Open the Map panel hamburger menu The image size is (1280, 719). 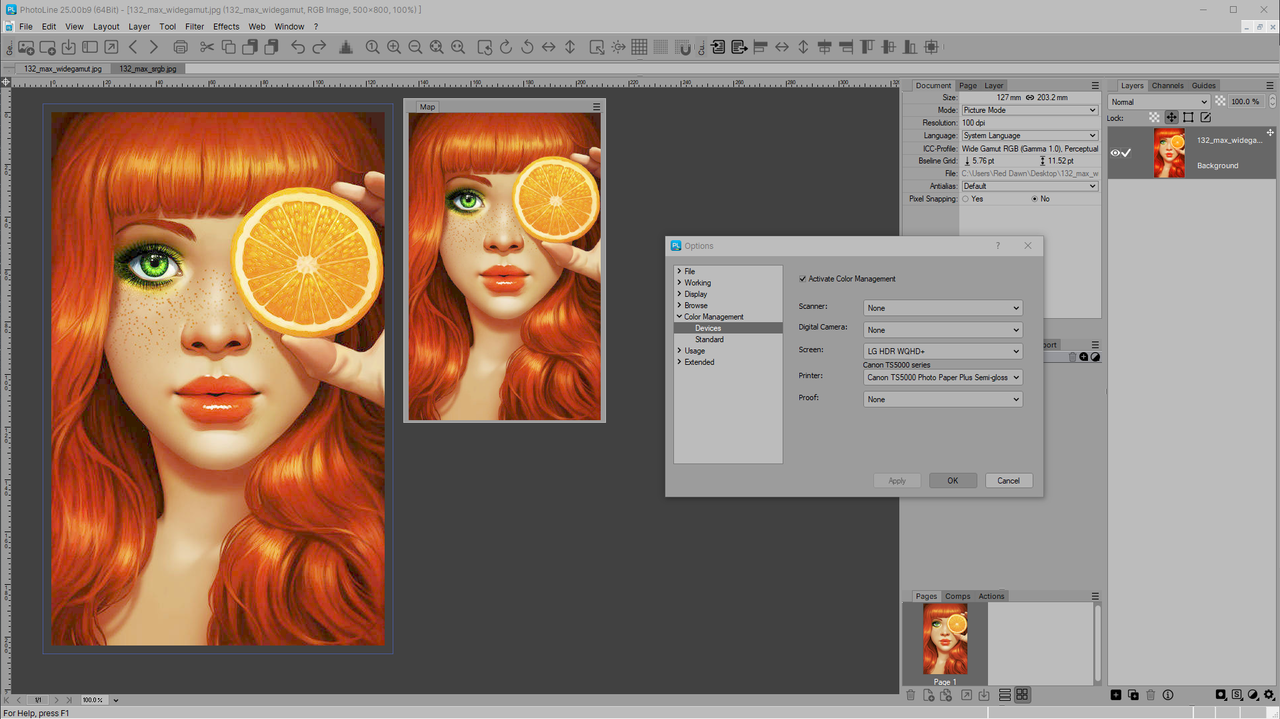[x=597, y=107]
